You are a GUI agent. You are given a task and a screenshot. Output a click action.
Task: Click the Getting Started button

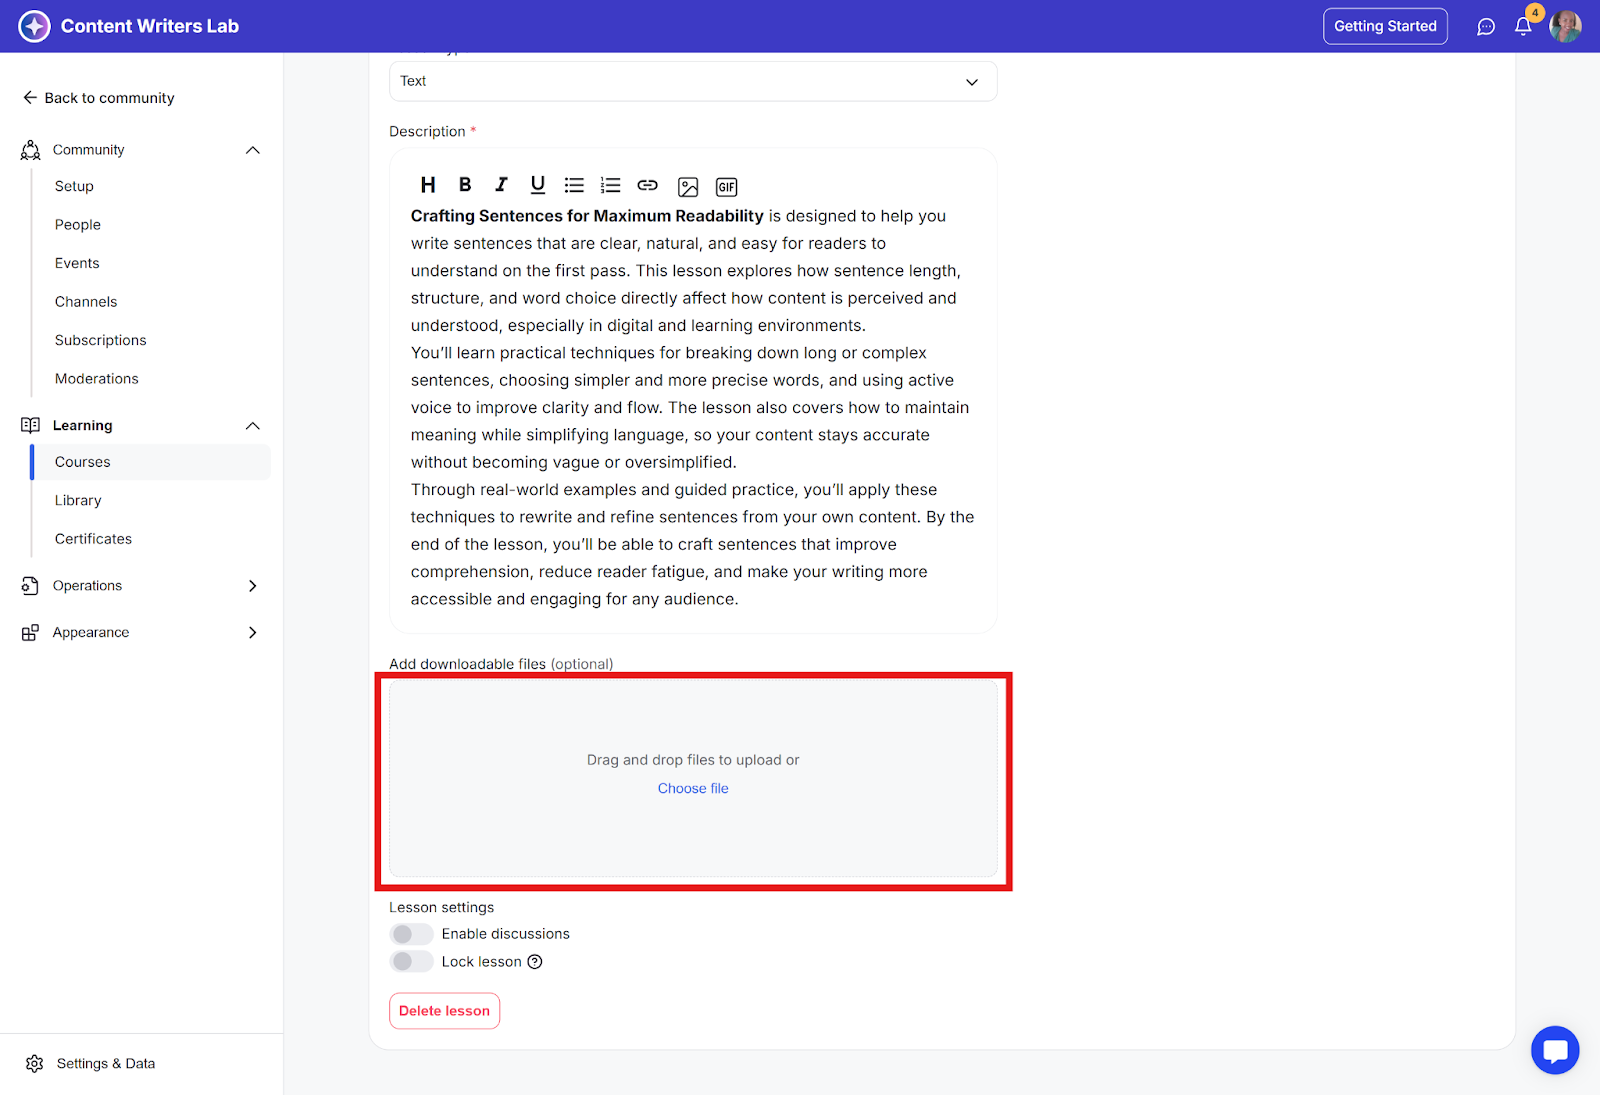(x=1385, y=26)
